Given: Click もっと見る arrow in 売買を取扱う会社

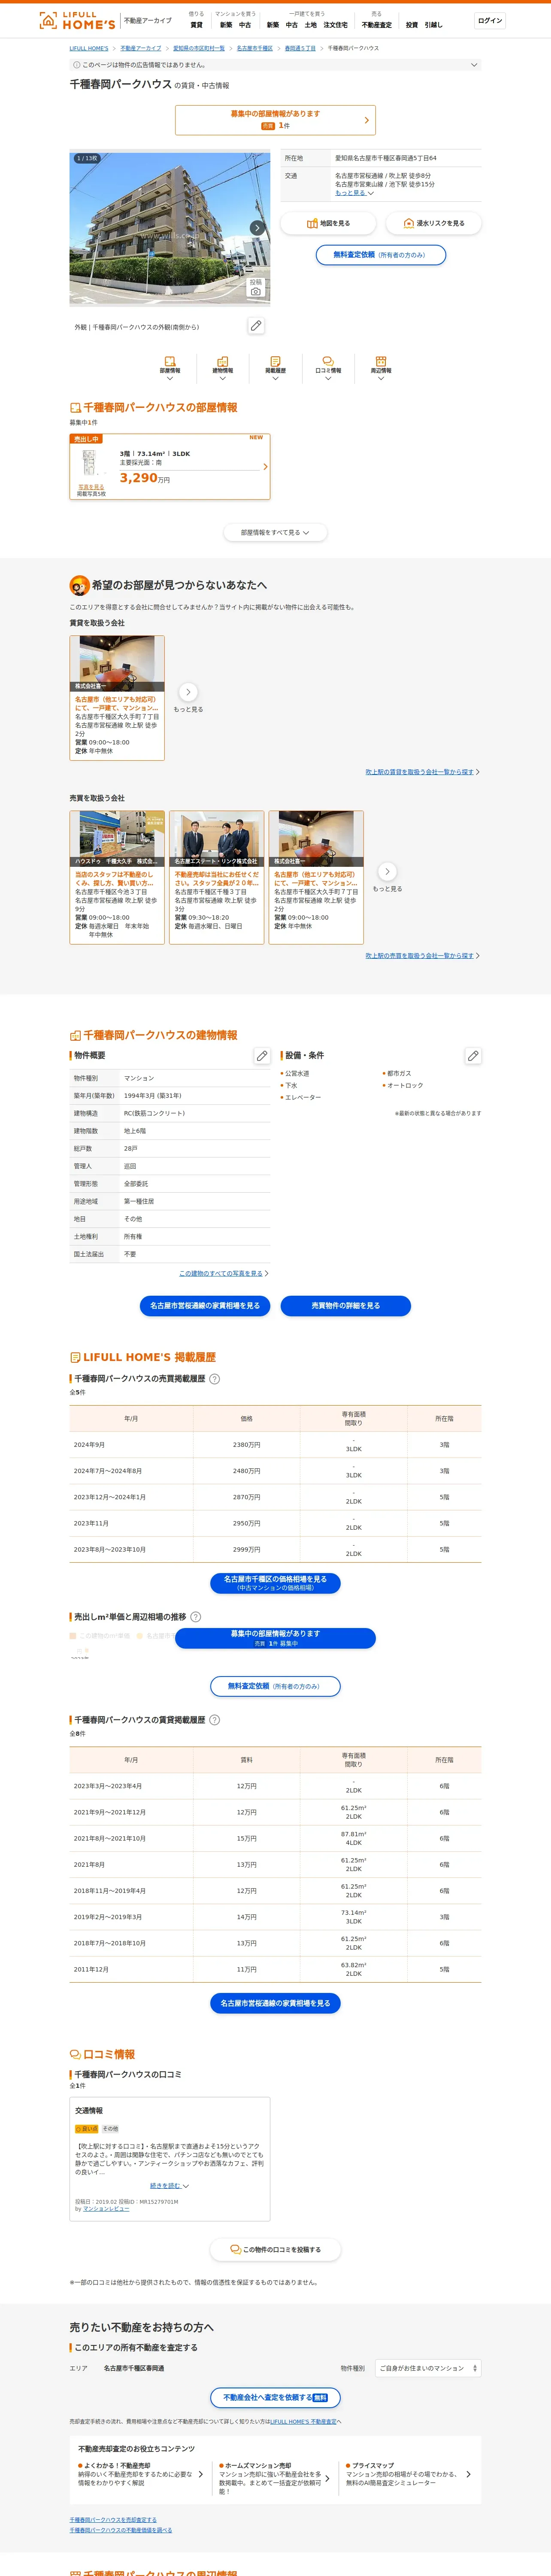Looking at the screenshot, I should (x=387, y=871).
